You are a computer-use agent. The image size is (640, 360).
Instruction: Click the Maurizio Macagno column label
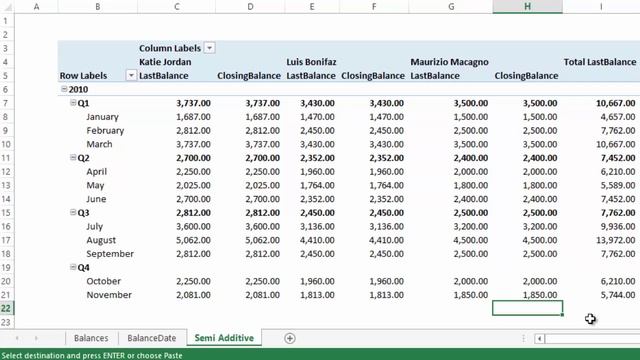(449, 62)
